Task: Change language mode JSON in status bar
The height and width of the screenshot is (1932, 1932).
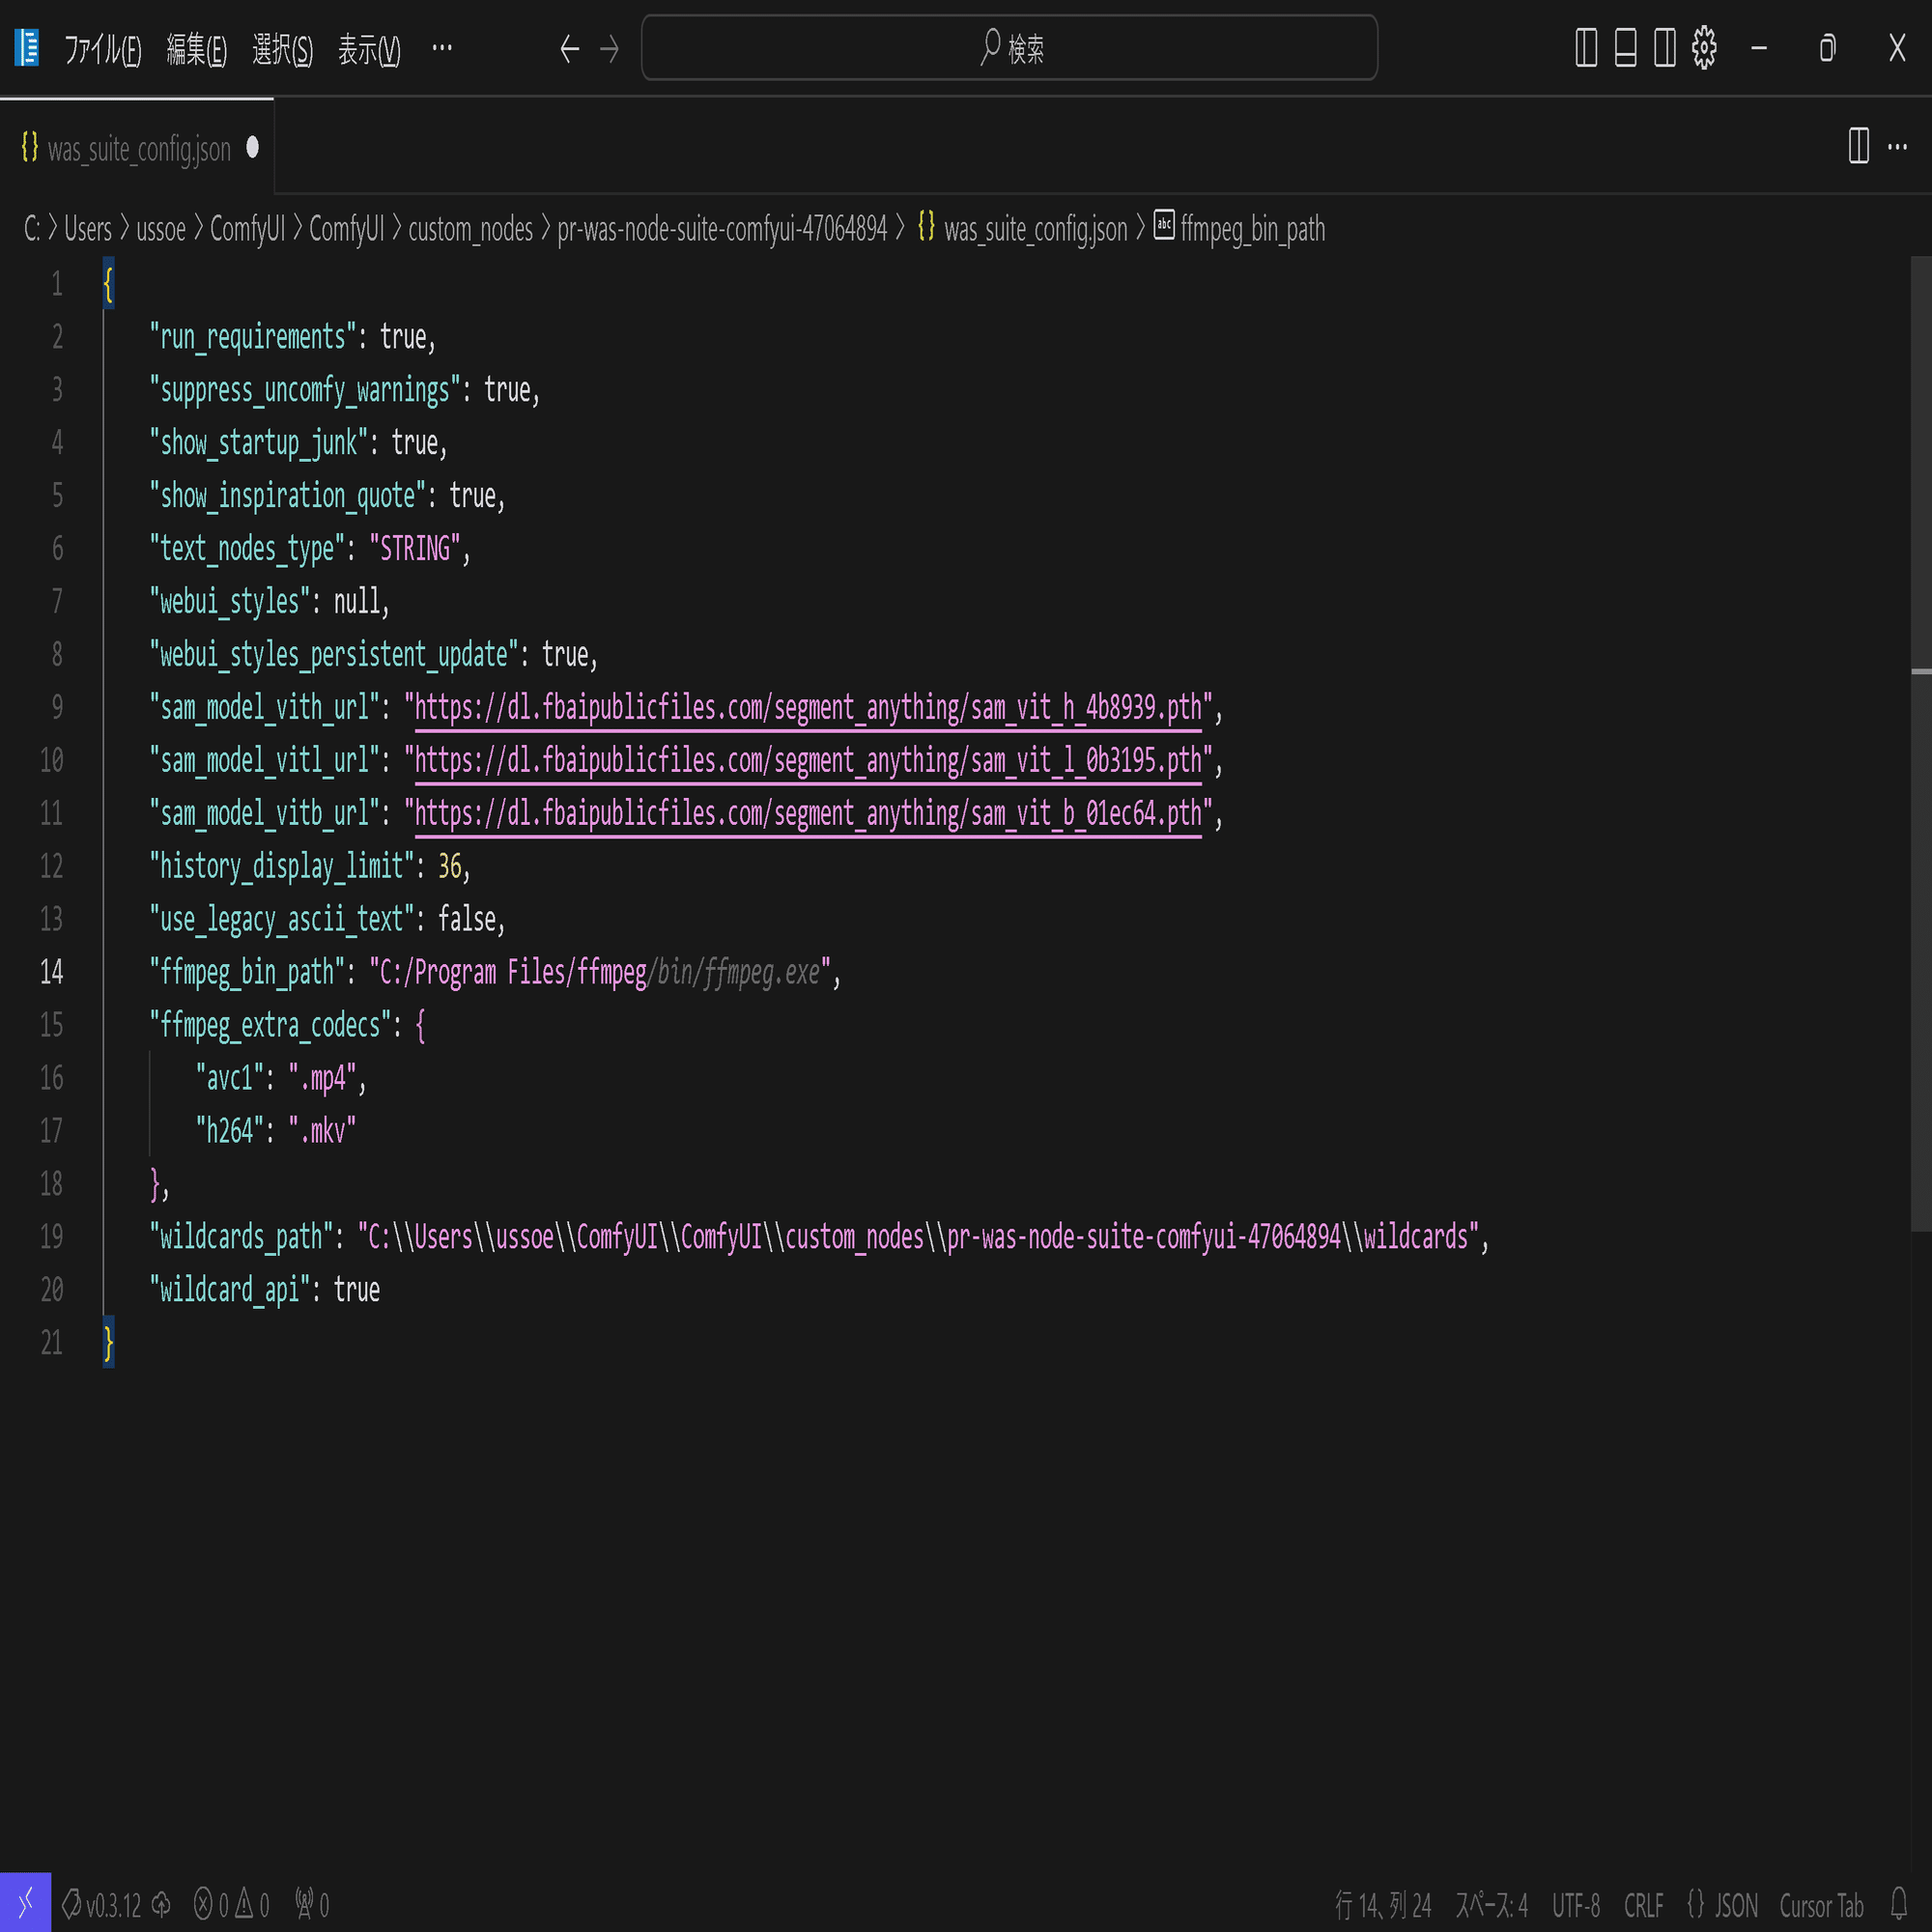Action: click(x=1722, y=1904)
